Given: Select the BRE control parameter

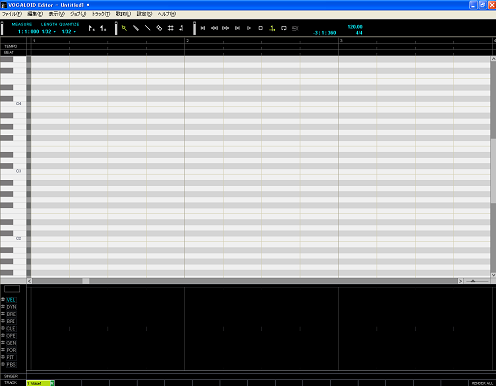Looking at the screenshot, I should pos(11,314).
